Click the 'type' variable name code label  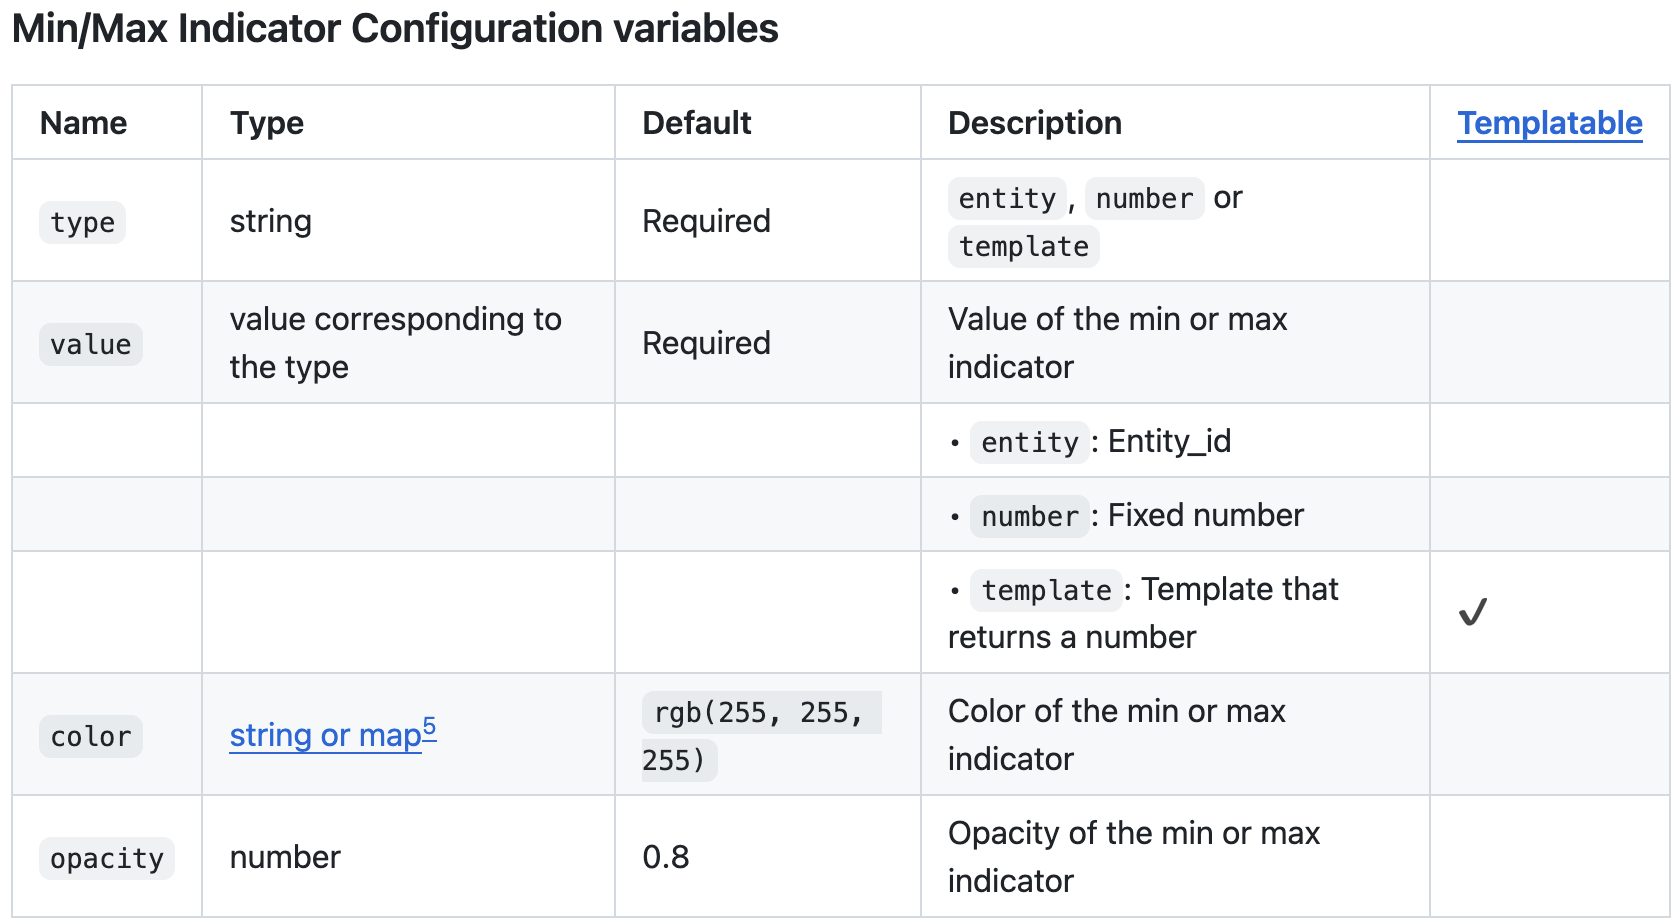[83, 222]
